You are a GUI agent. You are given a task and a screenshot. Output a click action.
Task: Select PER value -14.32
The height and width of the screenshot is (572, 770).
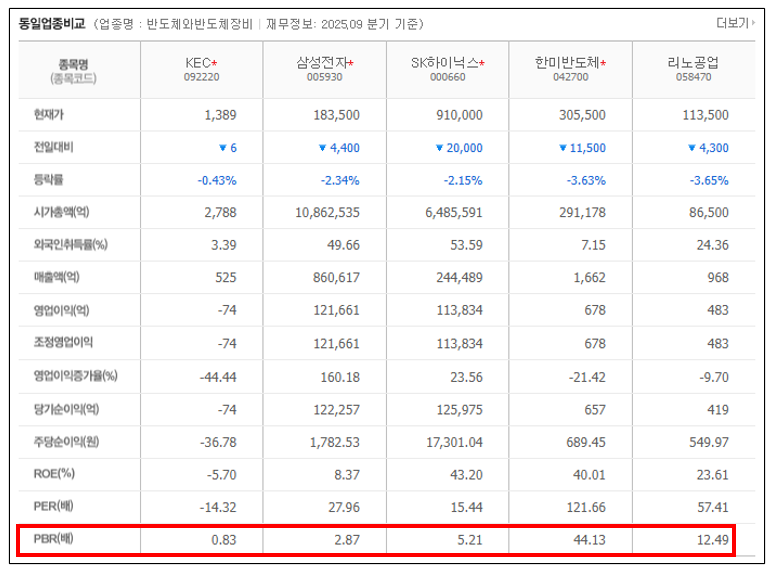(218, 507)
